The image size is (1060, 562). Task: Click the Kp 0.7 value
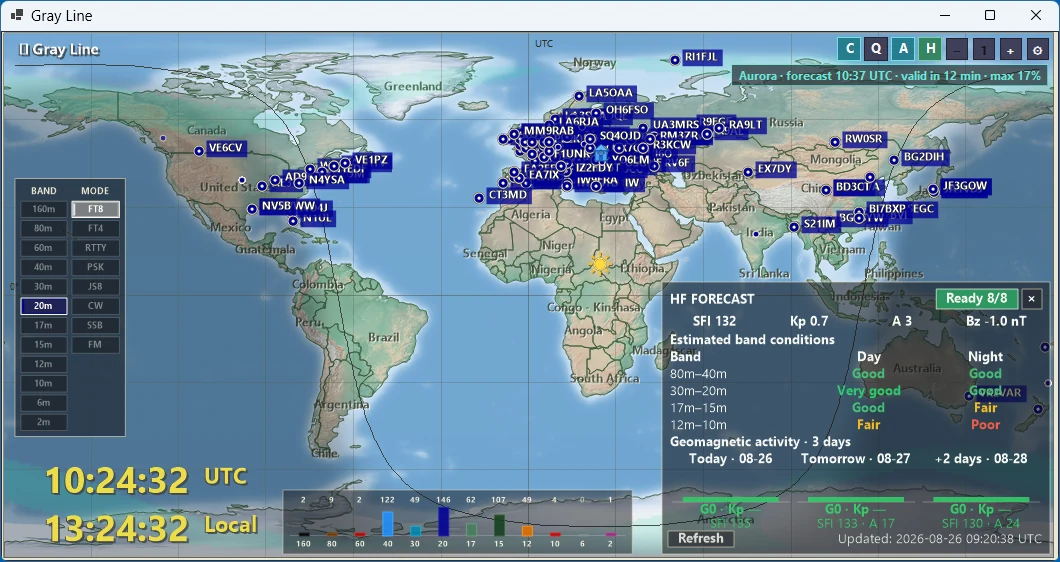point(809,321)
